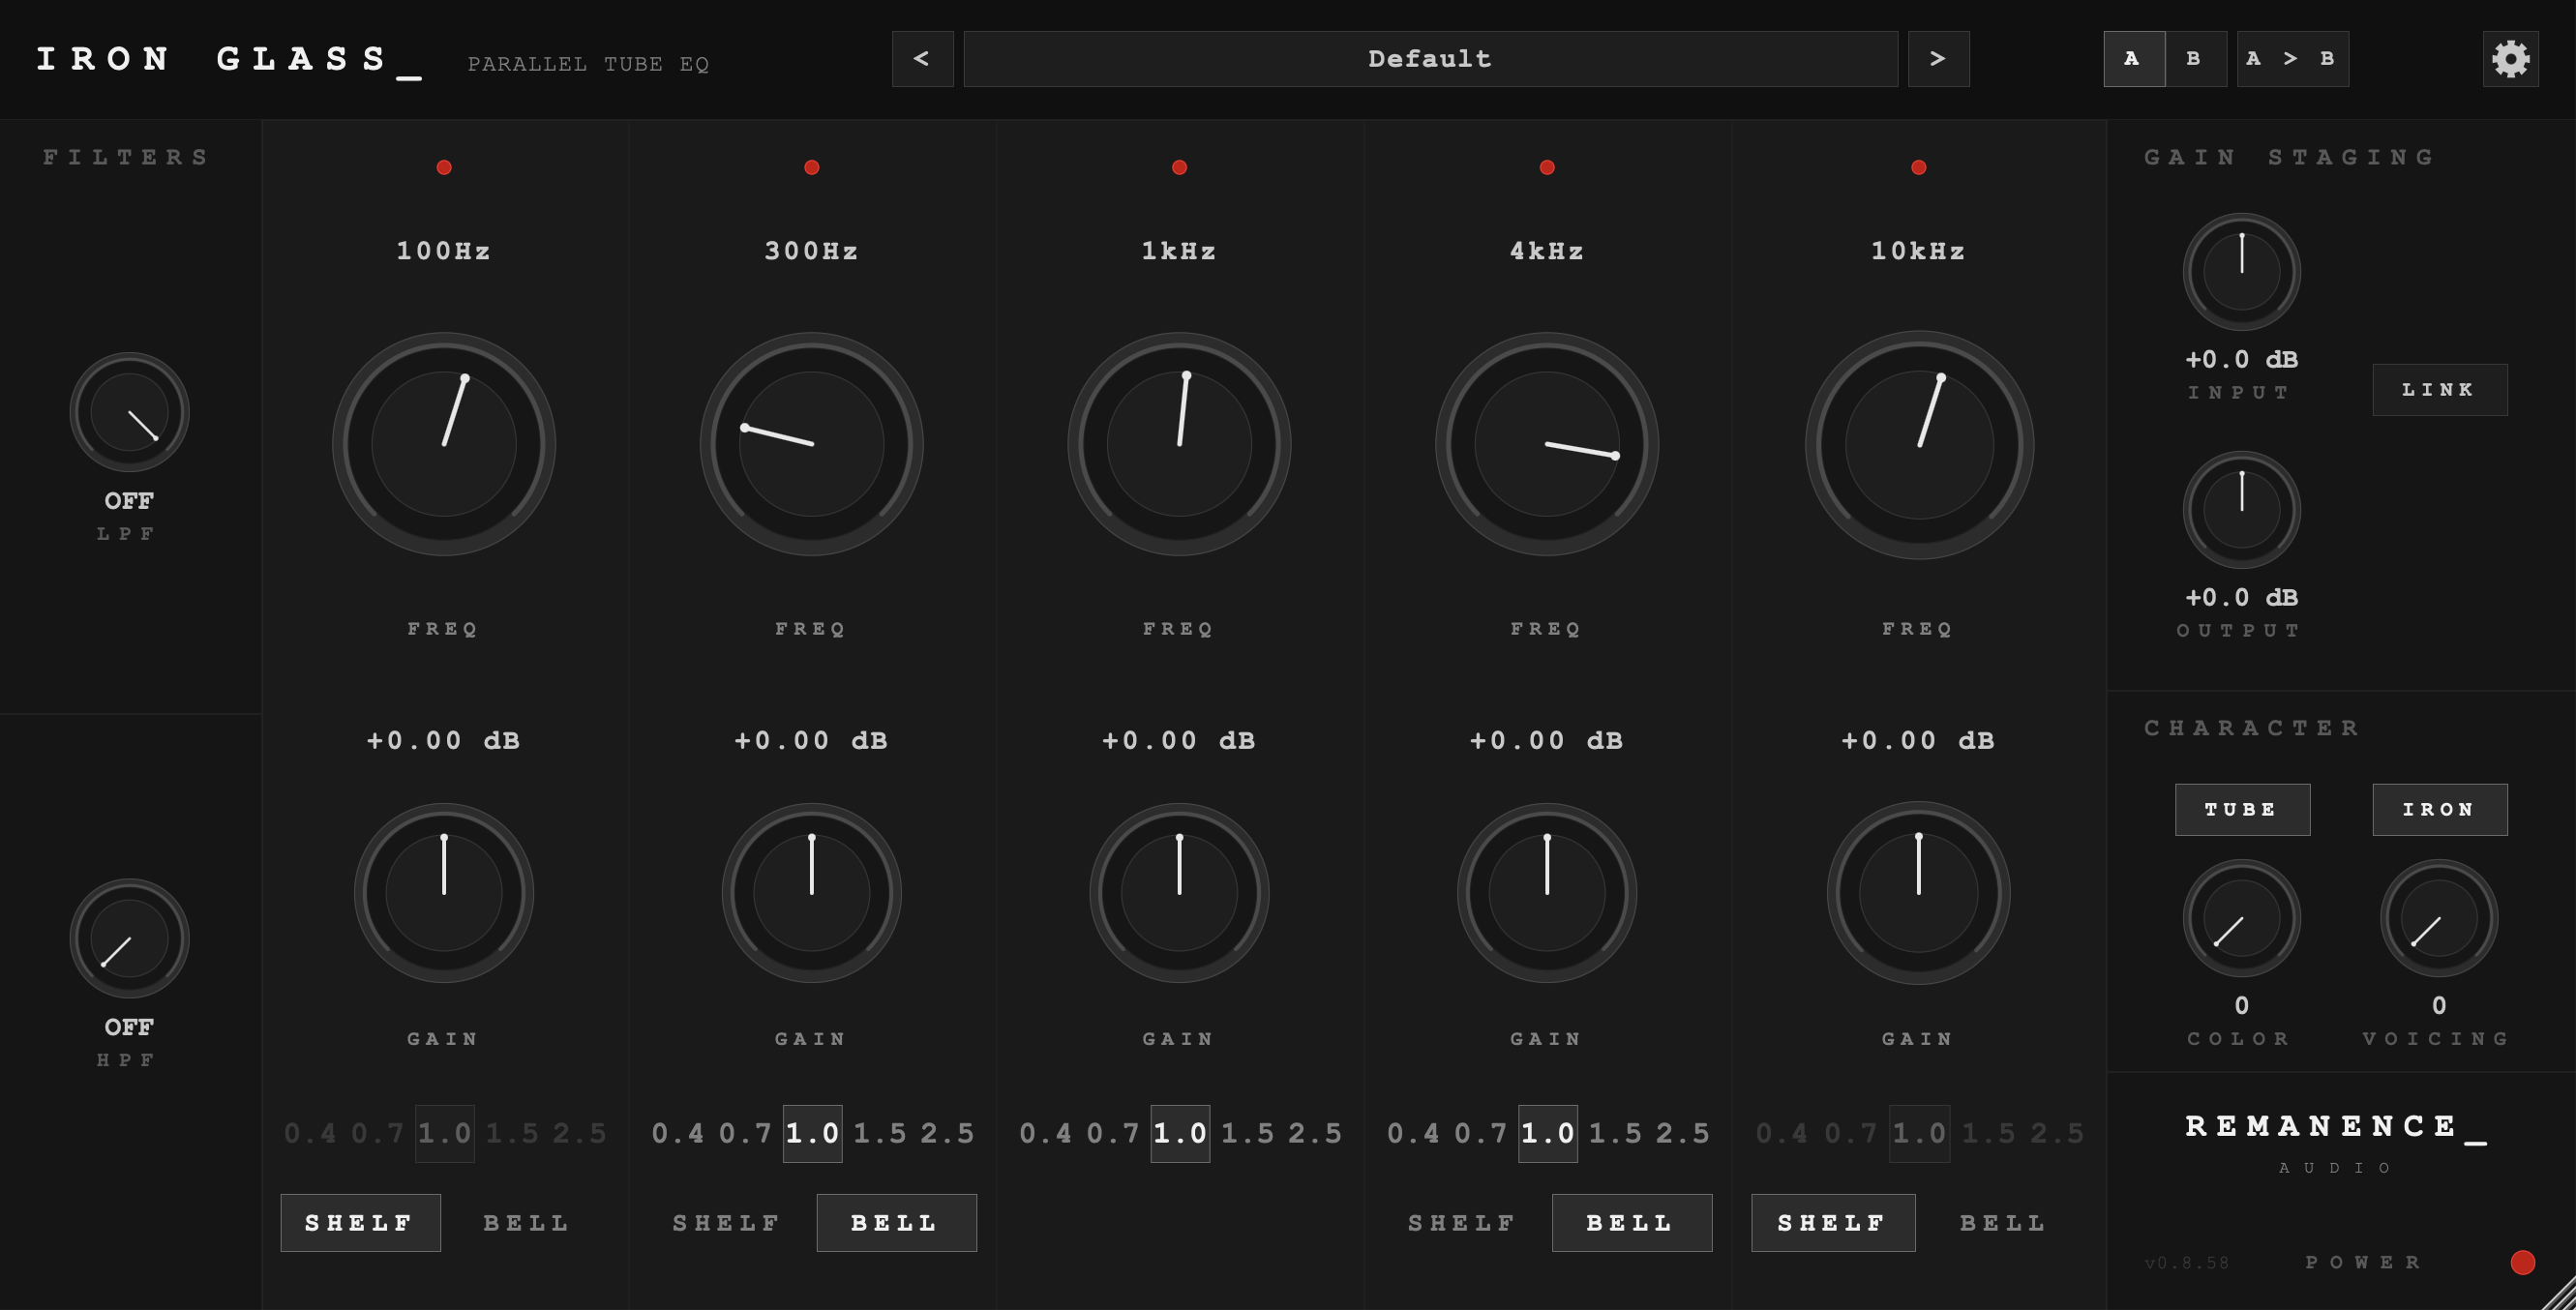The image size is (2576, 1310).
Task: Toggle the 4kHz band enable LED
Action: [x=1547, y=167]
